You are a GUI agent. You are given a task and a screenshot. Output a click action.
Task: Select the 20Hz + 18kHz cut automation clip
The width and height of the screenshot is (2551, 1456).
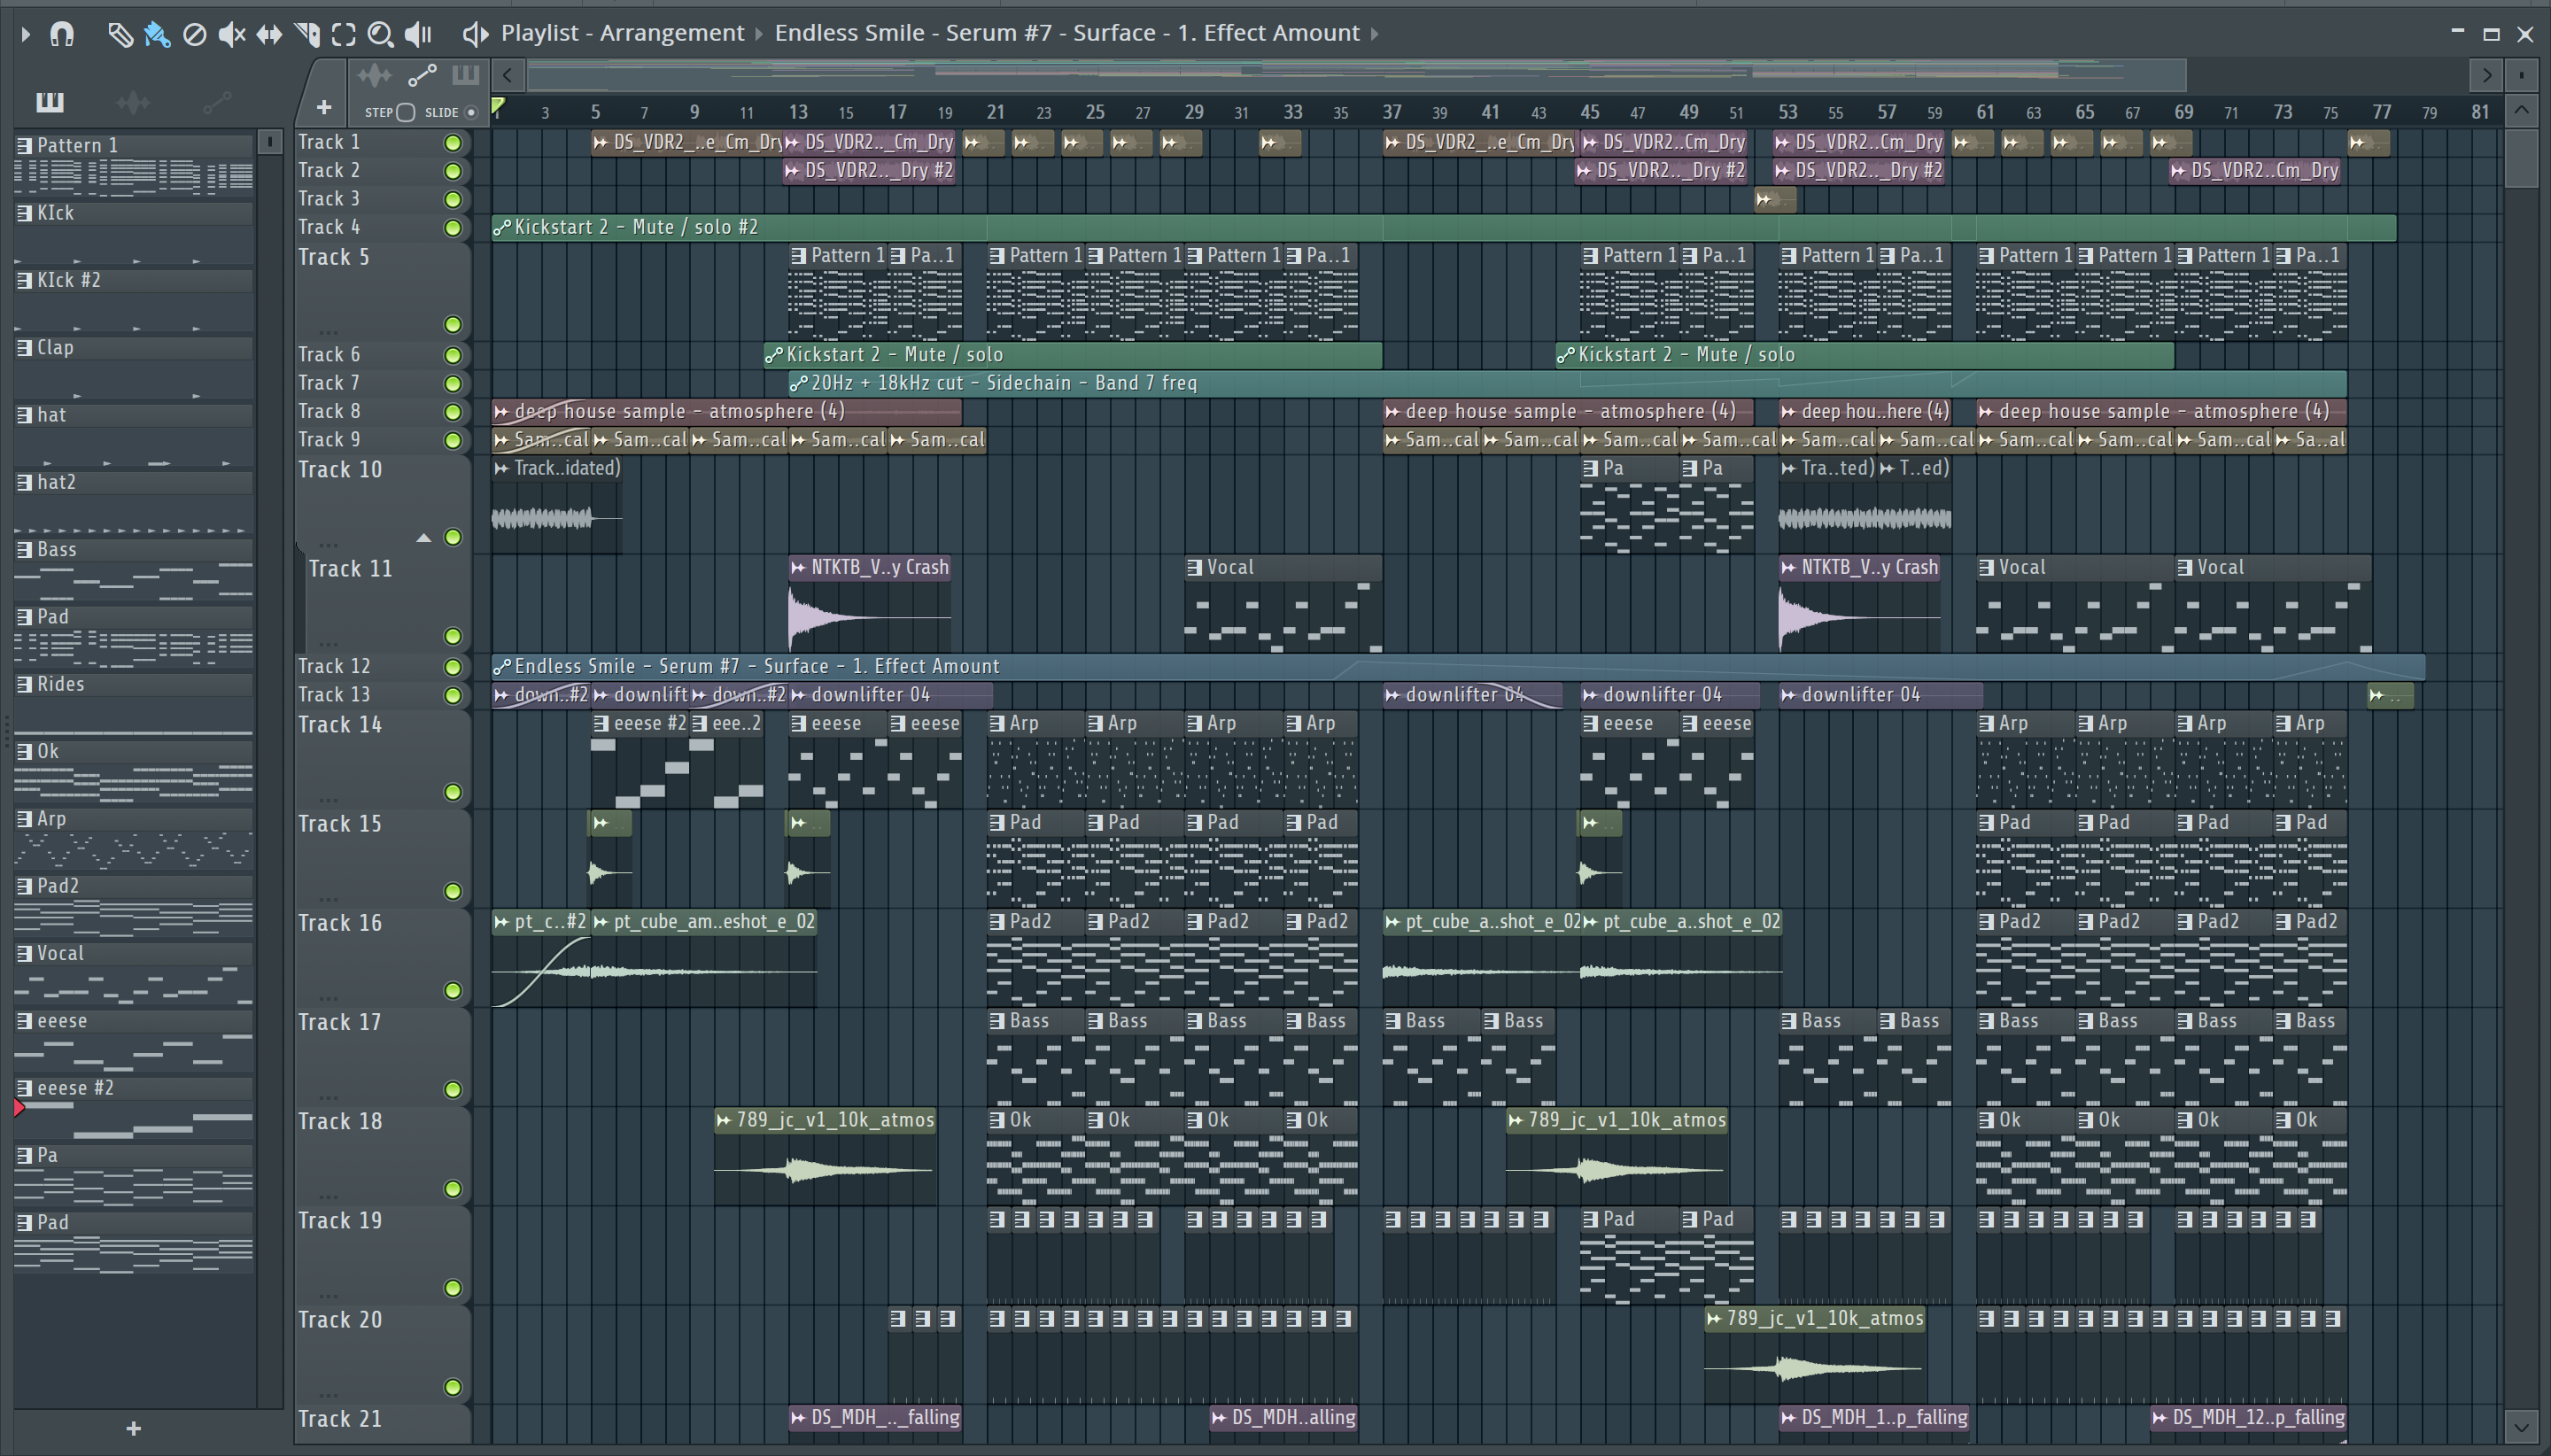1567,383
